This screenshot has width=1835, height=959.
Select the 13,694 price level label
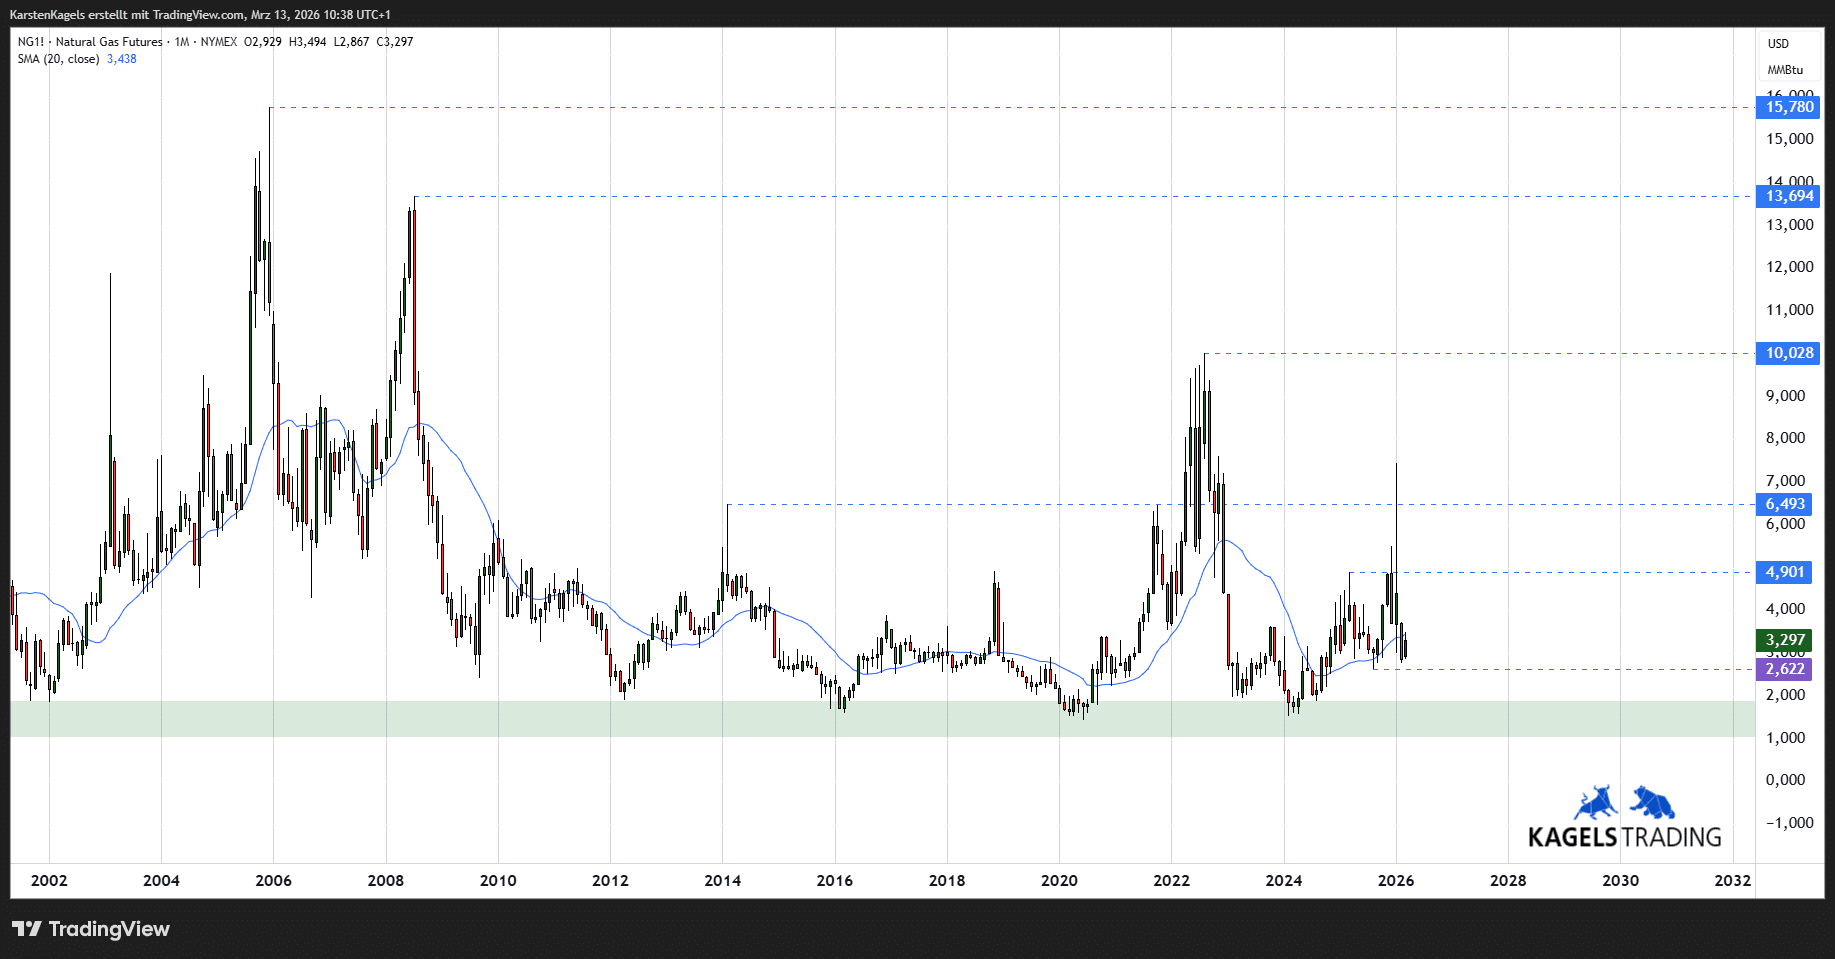coord(1788,196)
